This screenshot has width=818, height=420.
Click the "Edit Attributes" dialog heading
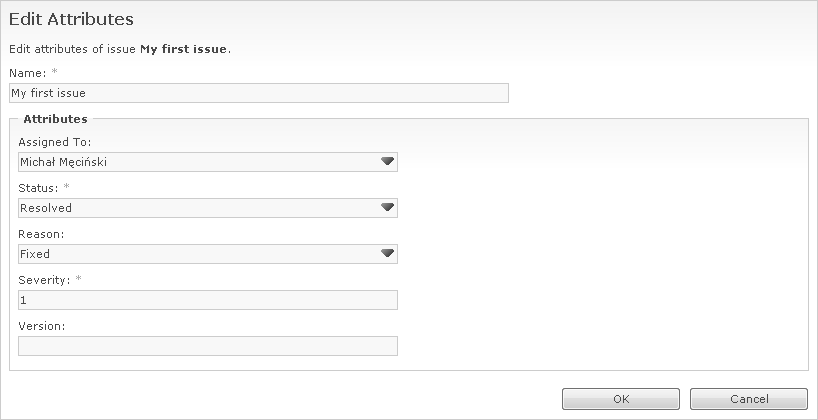tap(71, 19)
